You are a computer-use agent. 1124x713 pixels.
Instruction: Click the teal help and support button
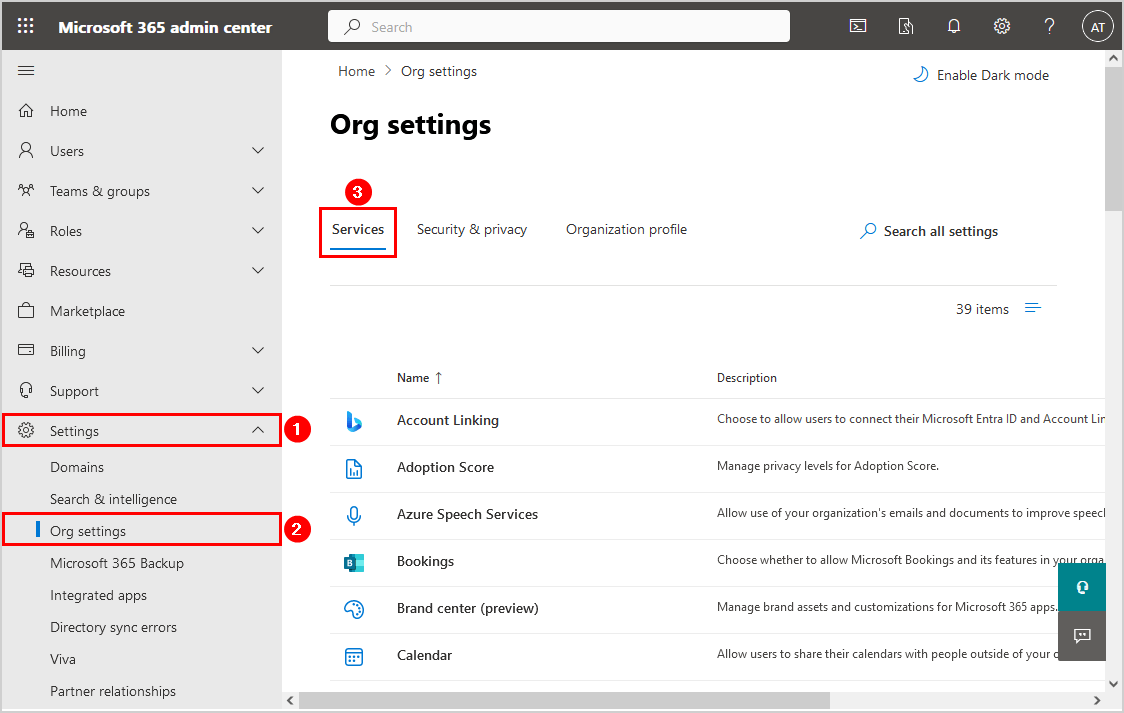1081,588
